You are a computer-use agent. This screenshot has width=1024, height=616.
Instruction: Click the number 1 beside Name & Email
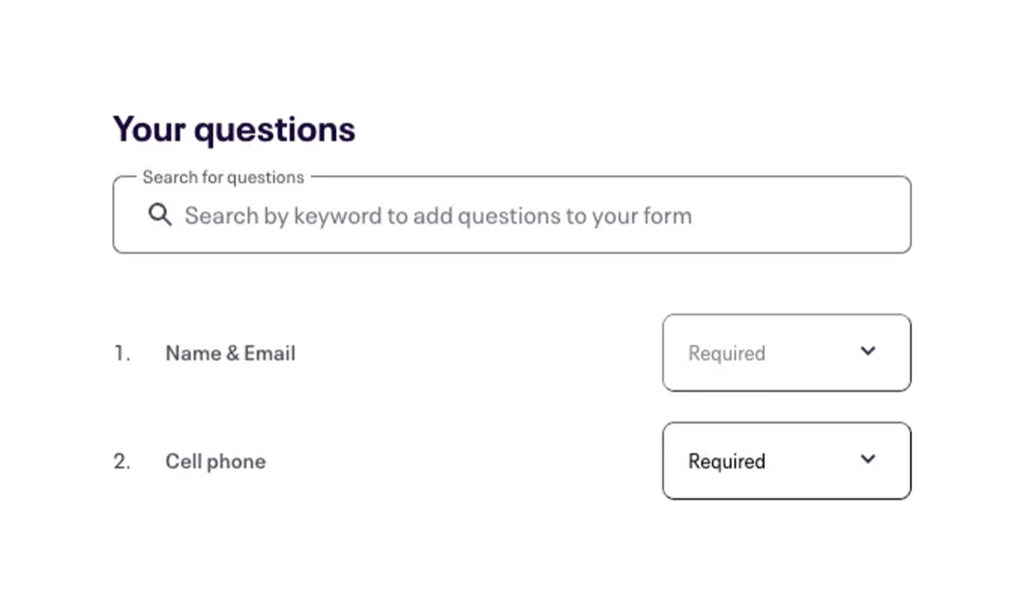122,353
